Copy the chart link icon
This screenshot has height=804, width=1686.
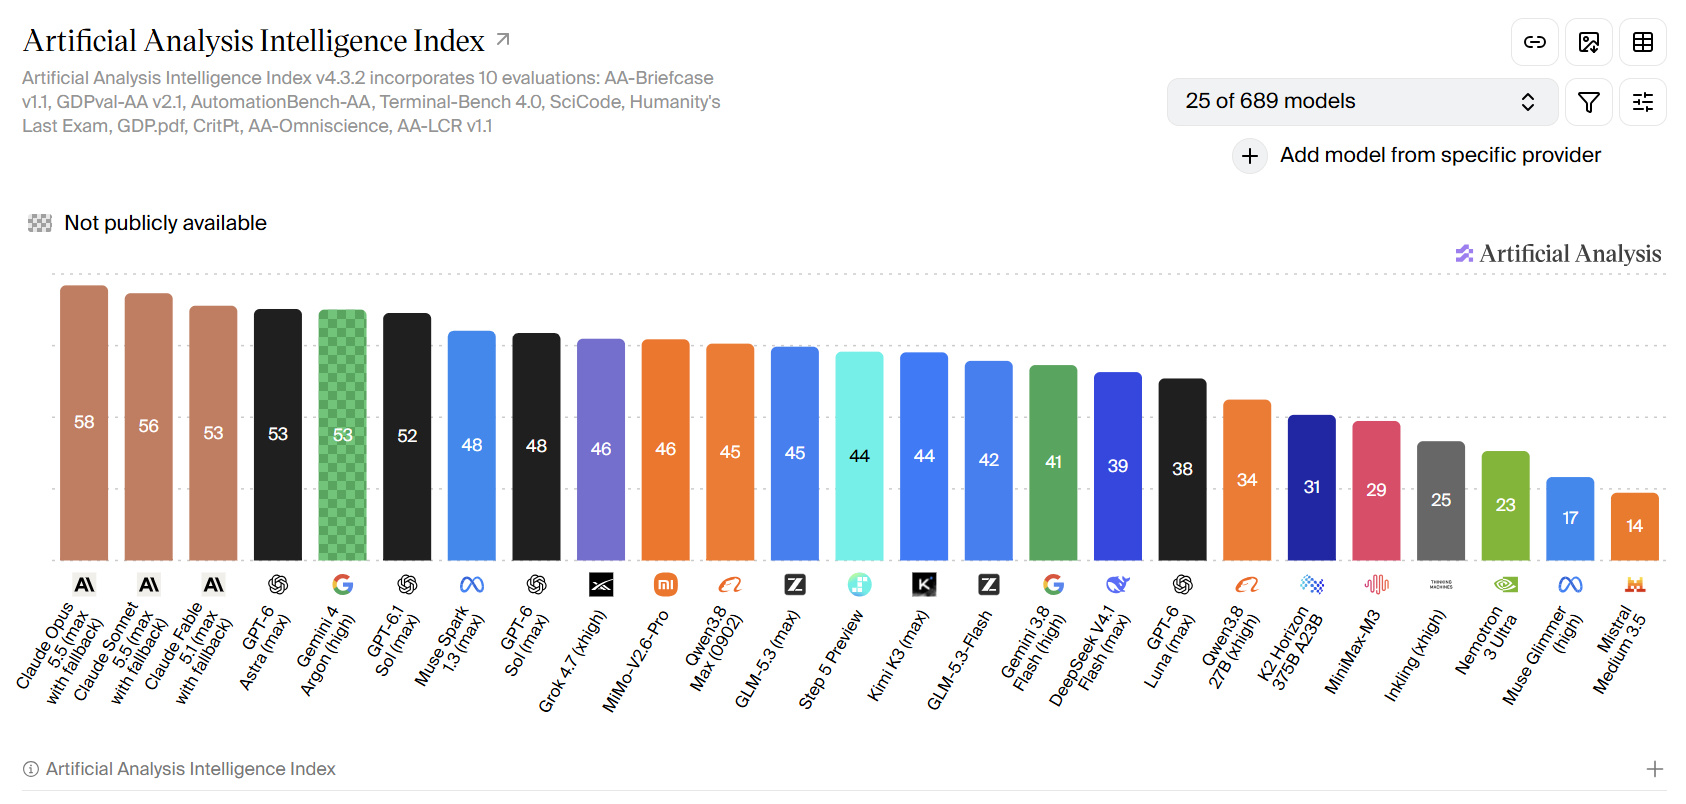click(x=1535, y=42)
